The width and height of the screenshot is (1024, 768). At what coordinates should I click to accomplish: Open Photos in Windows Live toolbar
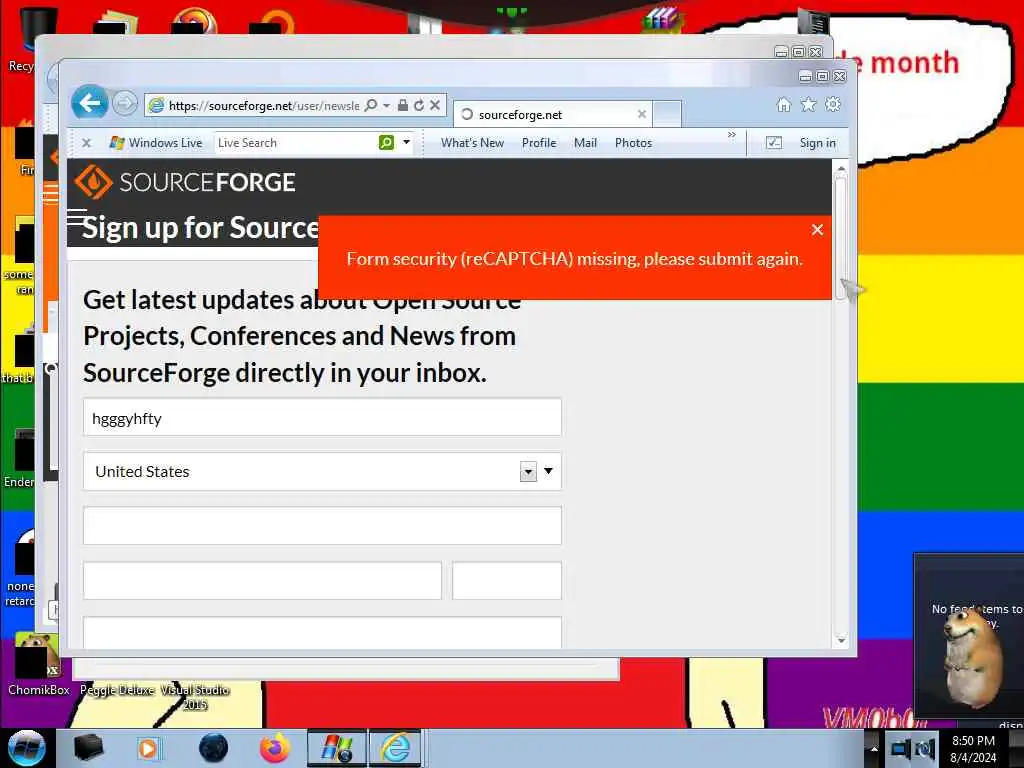point(633,142)
